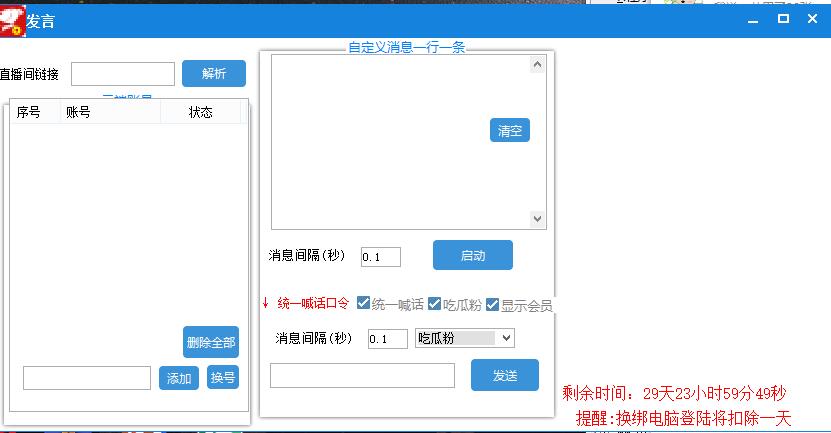
Task: Click the 状态 column header
Action: [200, 112]
